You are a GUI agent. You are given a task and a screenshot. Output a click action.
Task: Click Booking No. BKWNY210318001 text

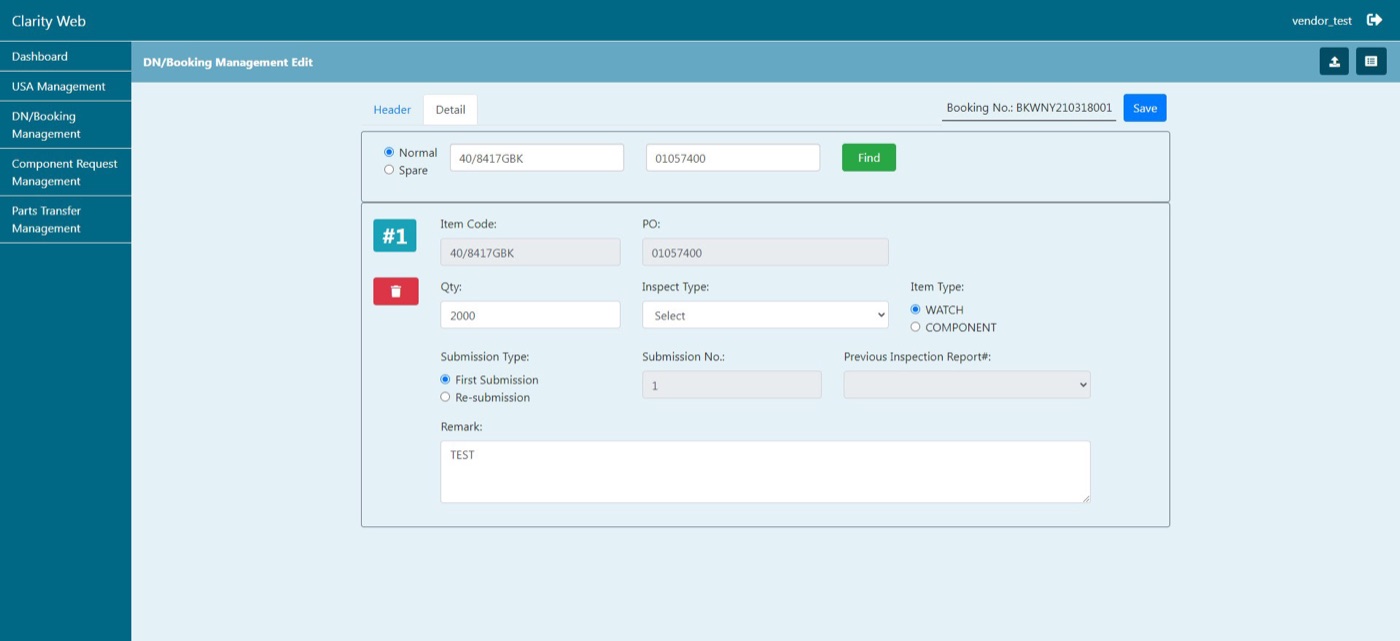[1029, 107]
